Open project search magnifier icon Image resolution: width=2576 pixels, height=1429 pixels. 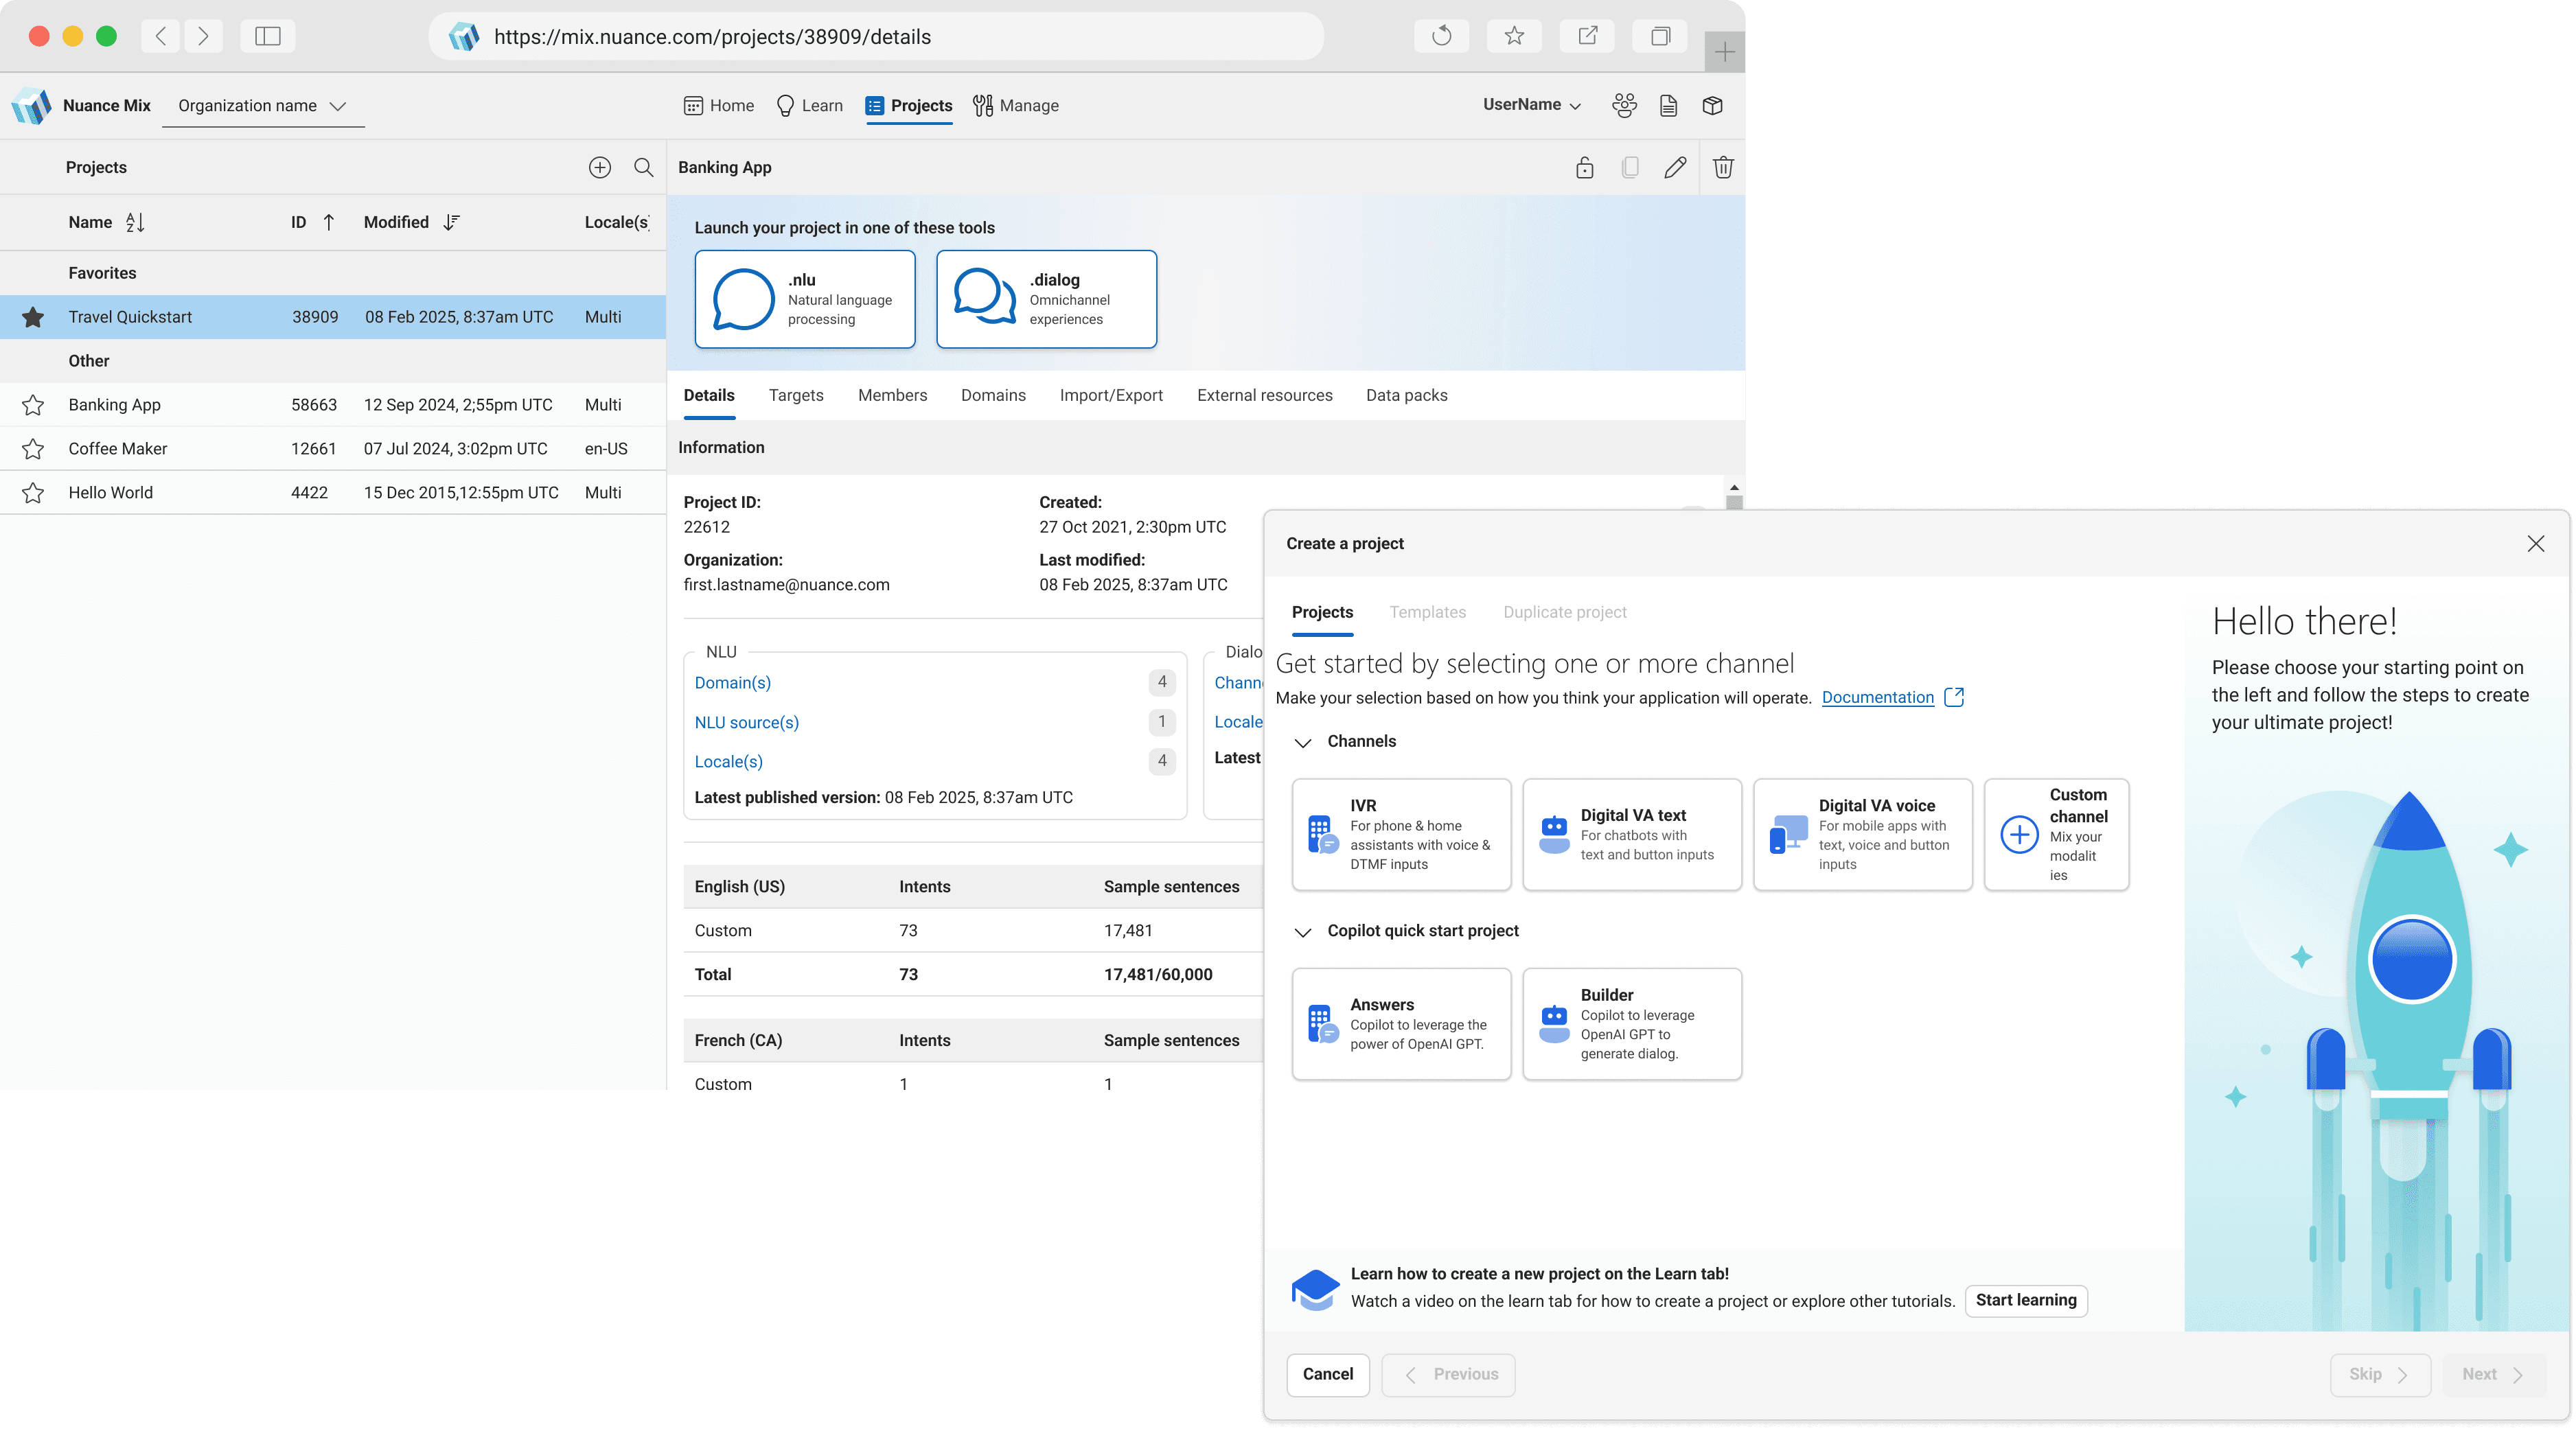tap(643, 167)
